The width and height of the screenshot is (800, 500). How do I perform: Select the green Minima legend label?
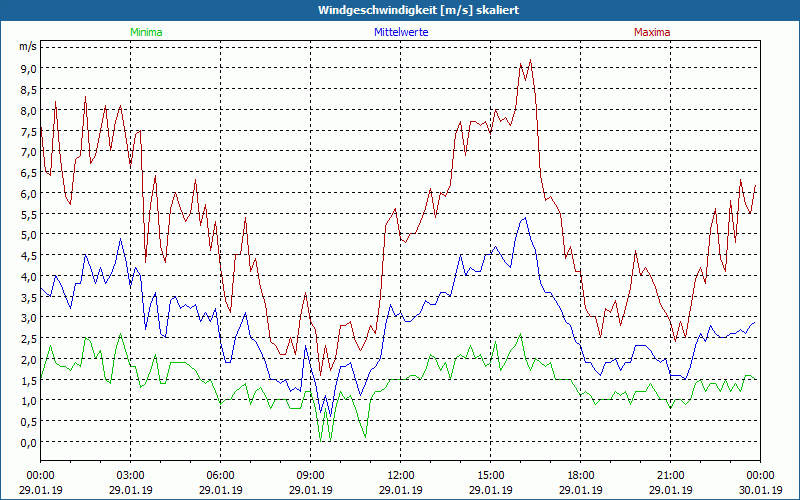pyautogui.click(x=146, y=32)
